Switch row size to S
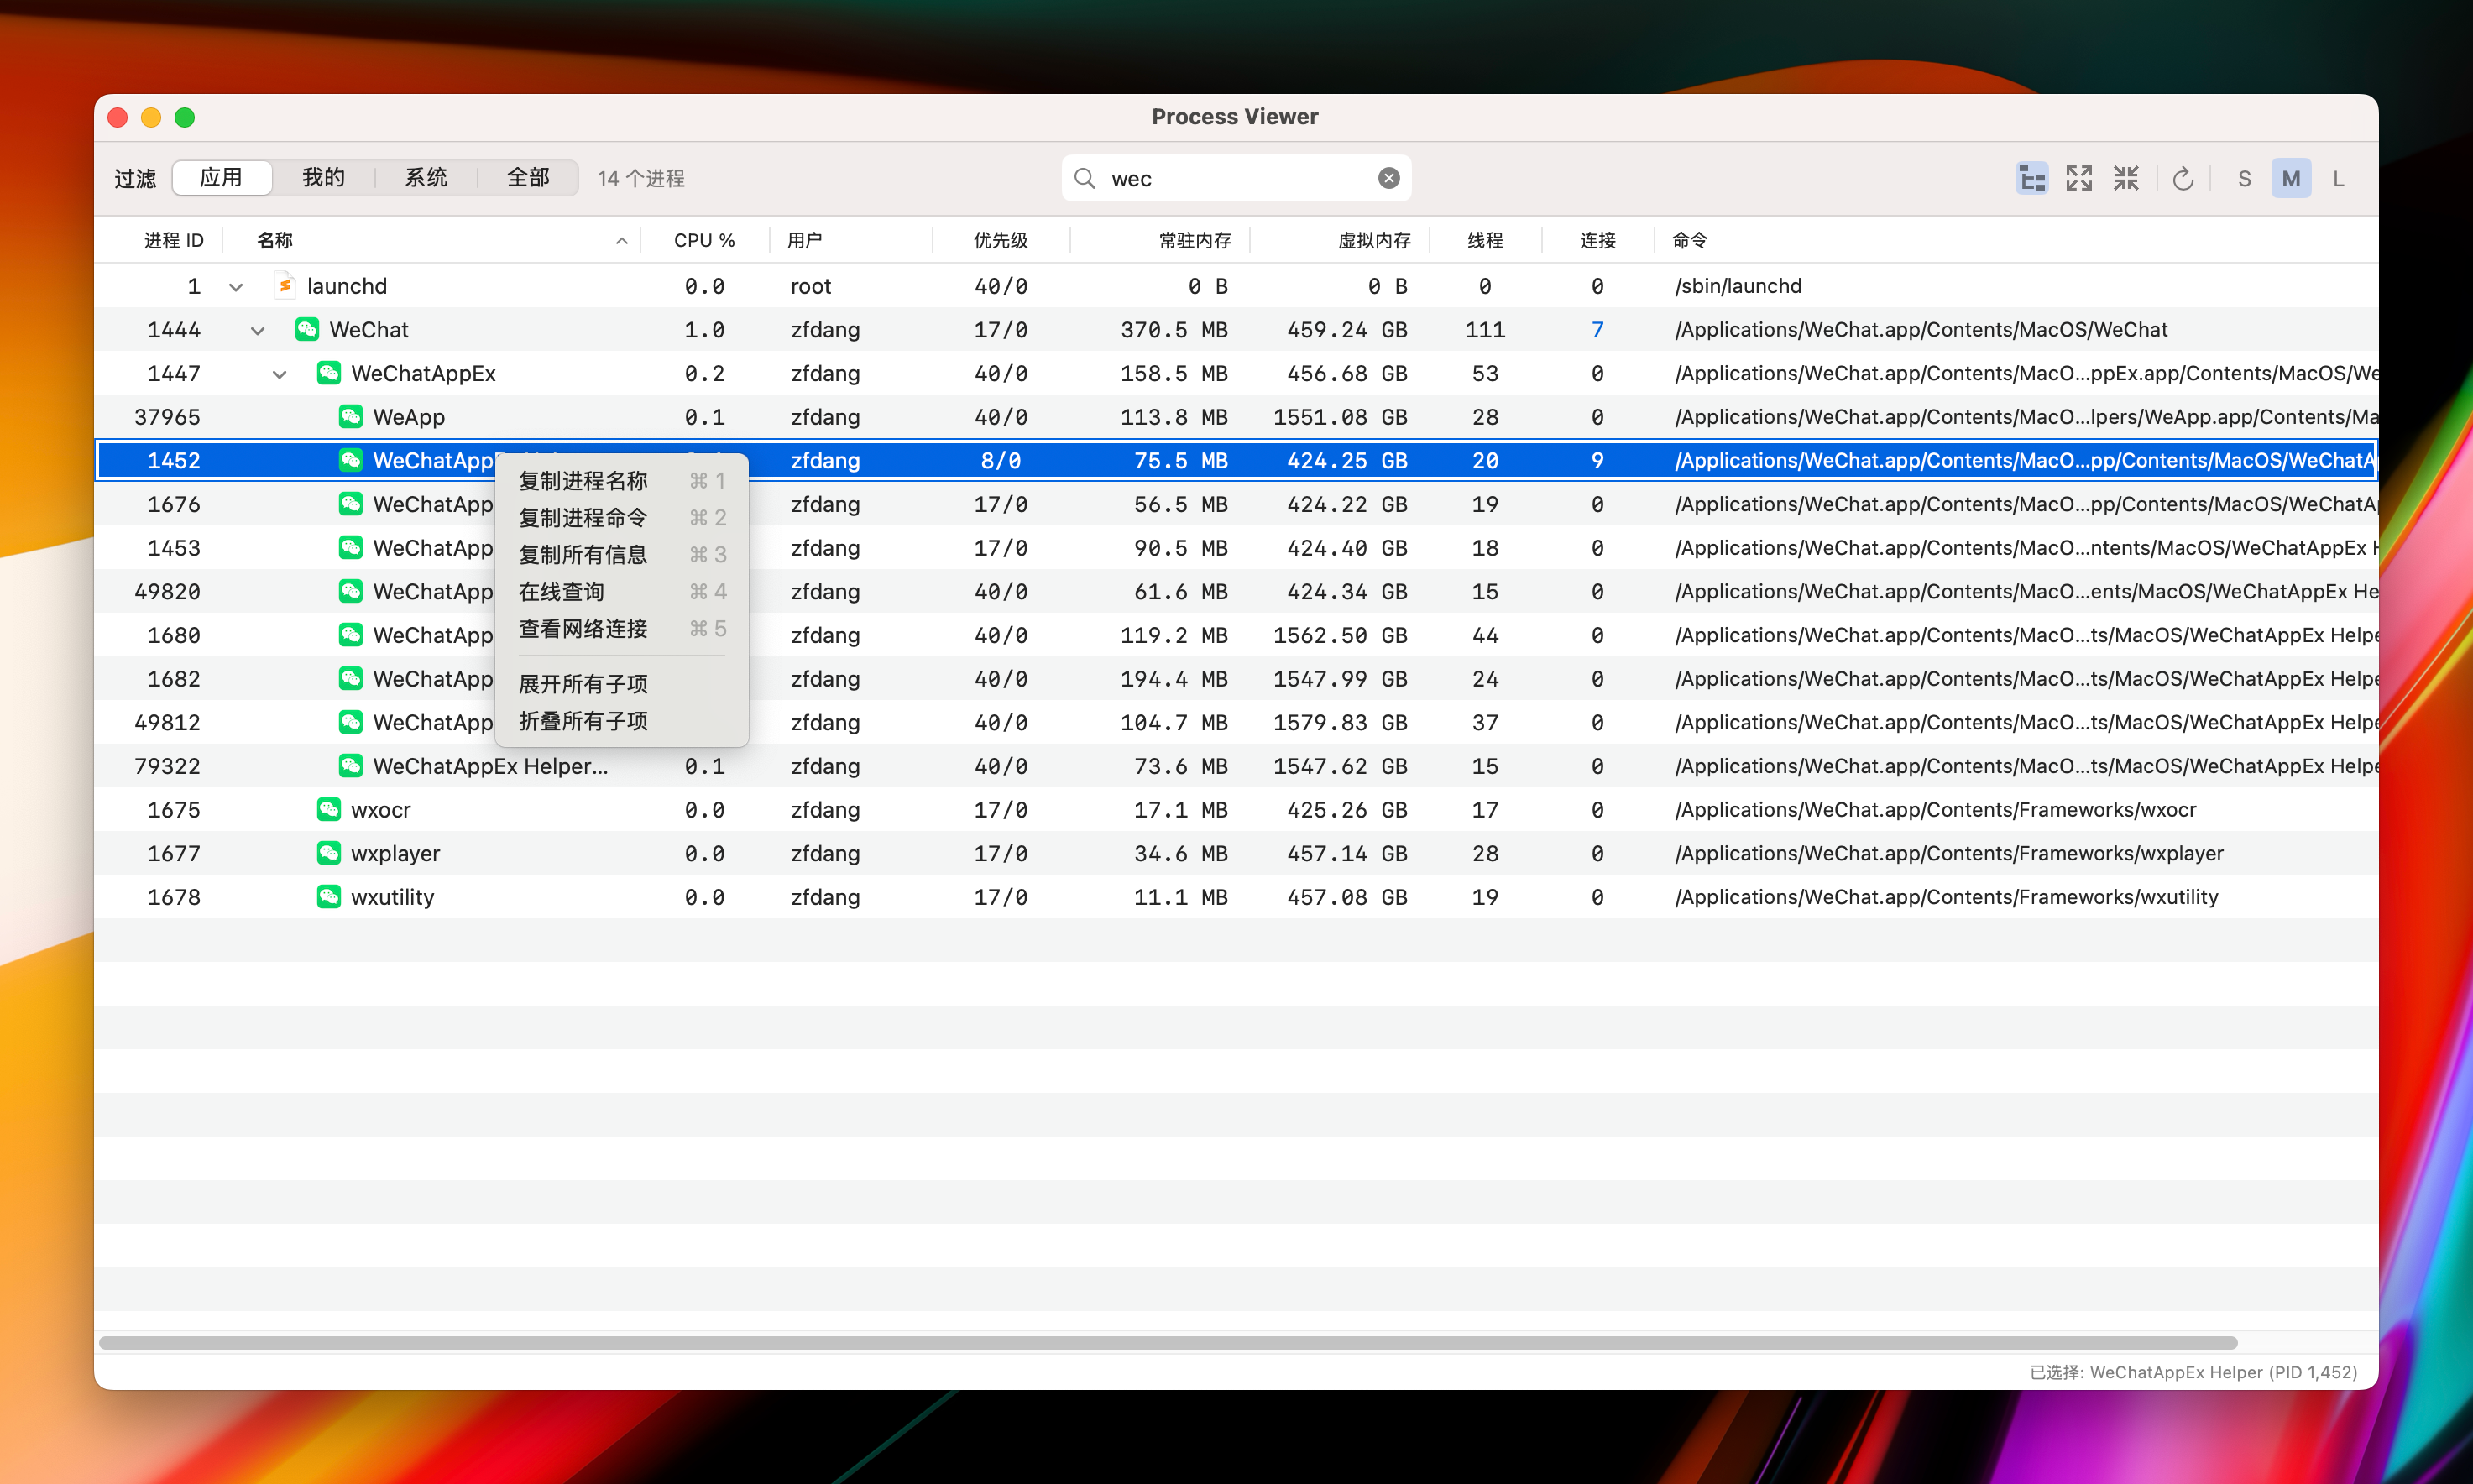 [x=2244, y=179]
